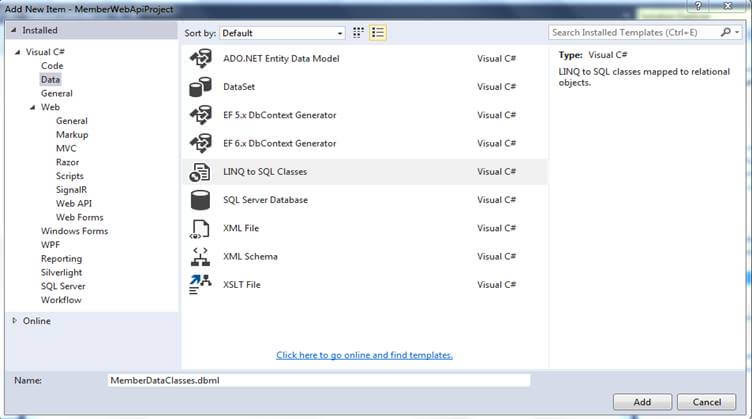This screenshot has width=752, height=419.
Task: Select the Code category
Action: (52, 66)
